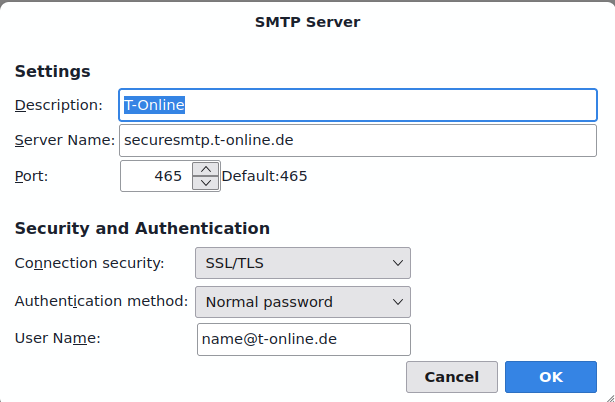The width and height of the screenshot is (615, 402).
Task: Decrease the port with the down arrow
Action: click(x=206, y=183)
